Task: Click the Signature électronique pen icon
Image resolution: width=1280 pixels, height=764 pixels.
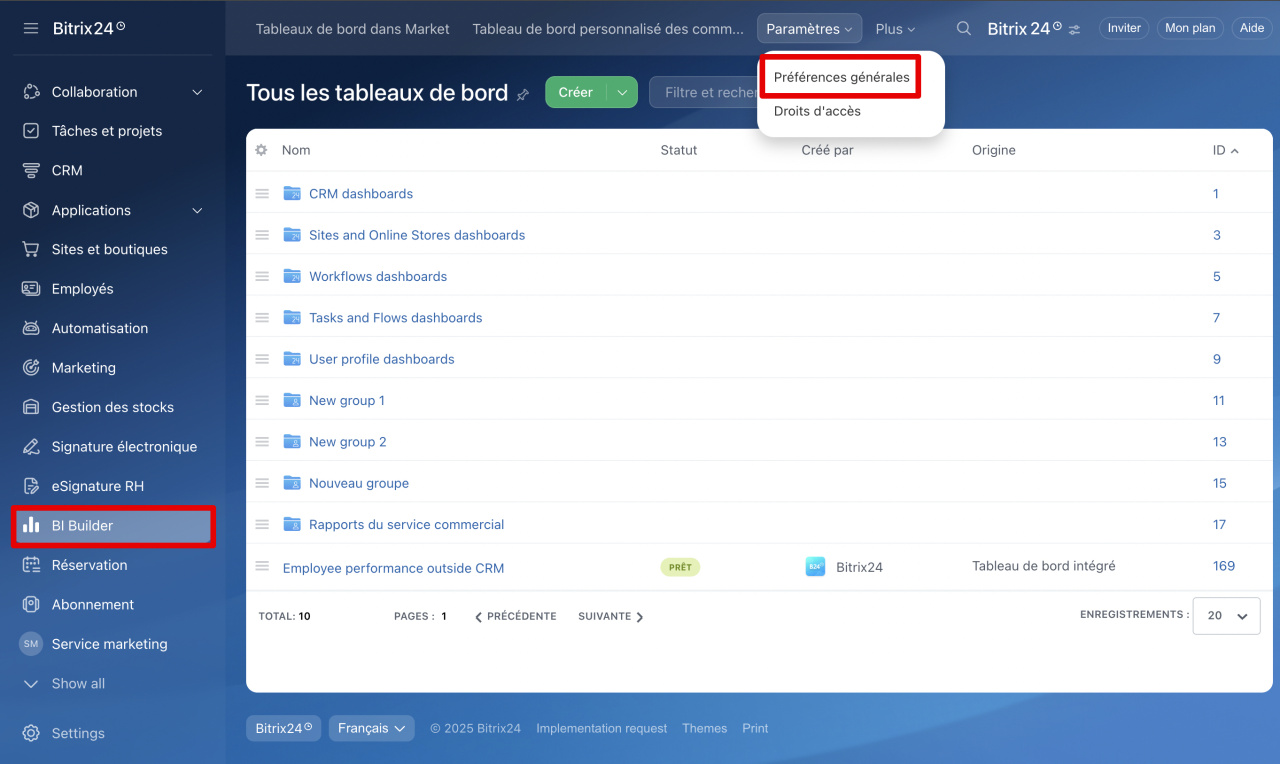Action: pos(31,447)
